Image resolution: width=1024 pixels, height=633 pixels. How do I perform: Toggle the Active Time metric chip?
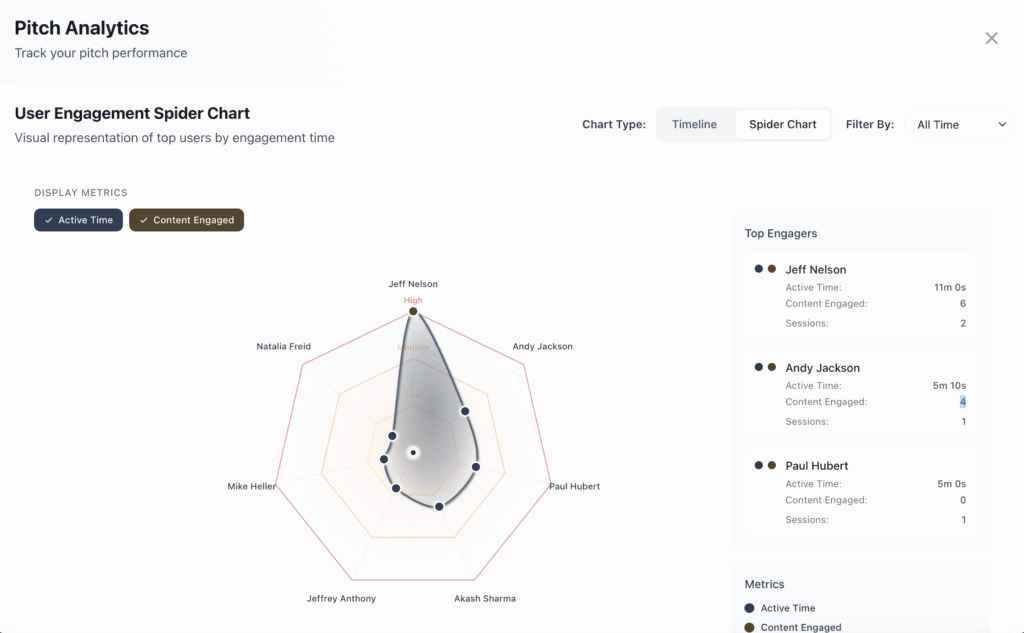pyautogui.click(x=78, y=220)
